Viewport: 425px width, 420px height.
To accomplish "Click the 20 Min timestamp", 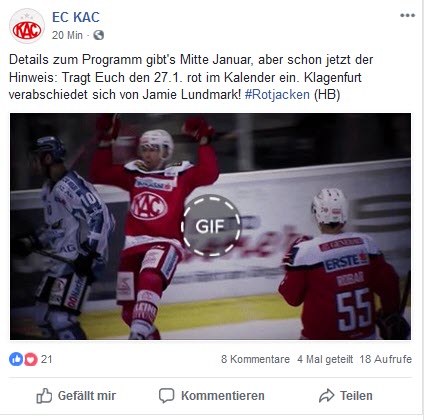I will coord(67,35).
